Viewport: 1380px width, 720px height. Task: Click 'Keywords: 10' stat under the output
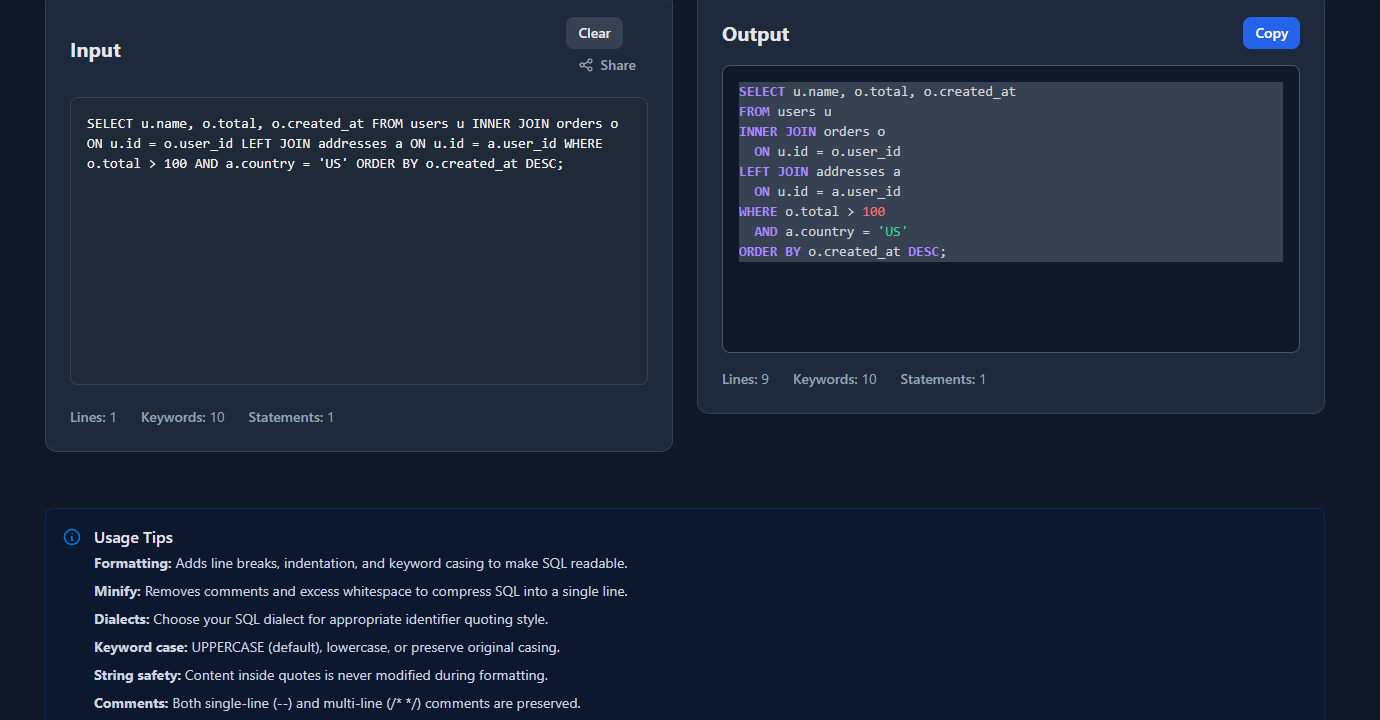point(835,379)
